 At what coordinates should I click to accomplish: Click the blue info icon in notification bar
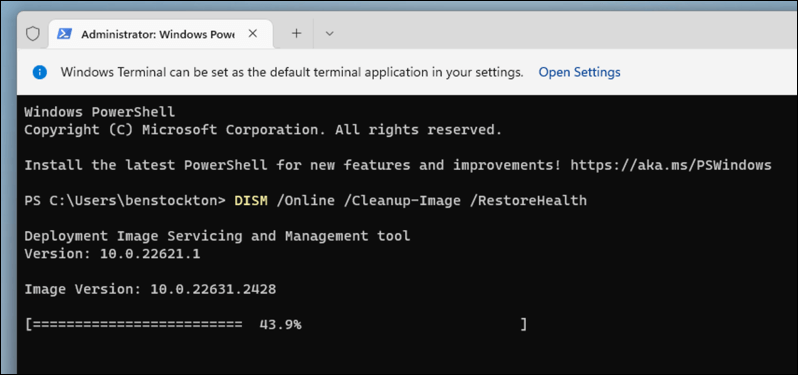point(40,72)
